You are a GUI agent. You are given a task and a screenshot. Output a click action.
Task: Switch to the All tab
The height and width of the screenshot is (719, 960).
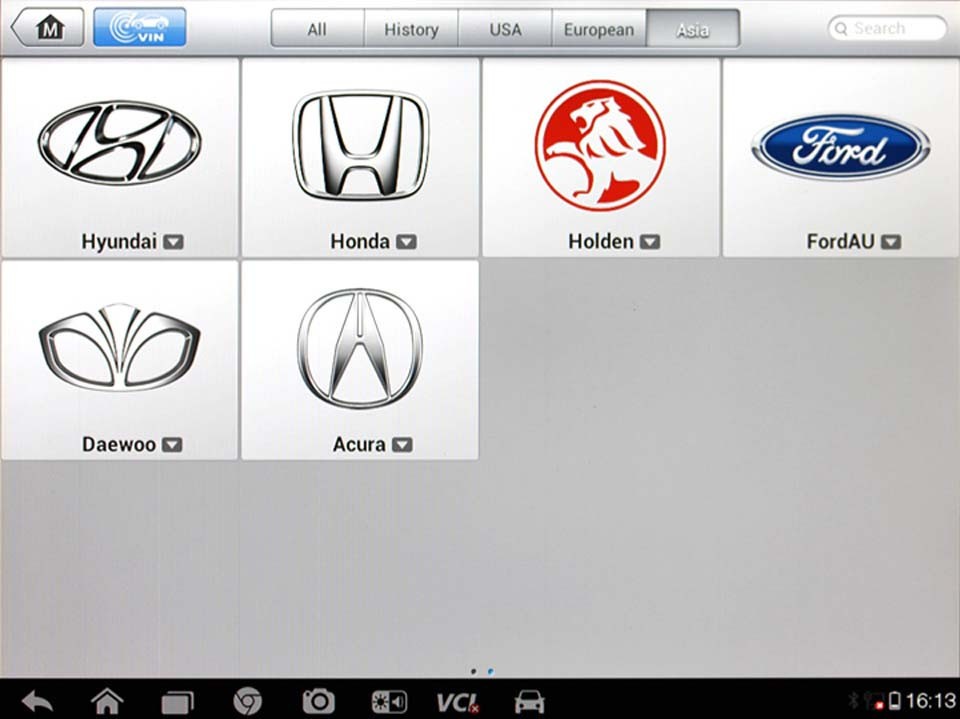(317, 29)
